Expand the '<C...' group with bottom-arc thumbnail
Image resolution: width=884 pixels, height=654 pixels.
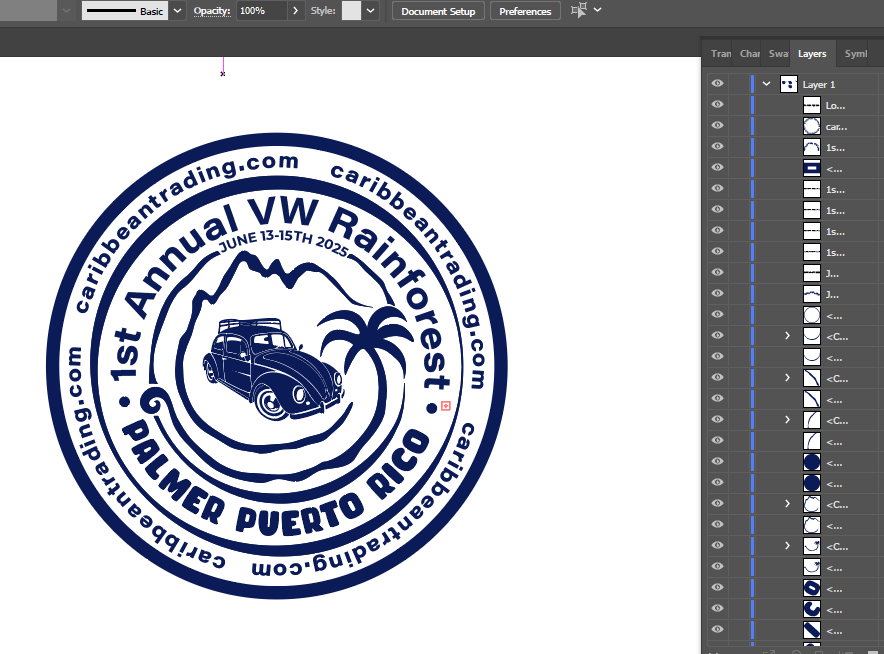788,336
